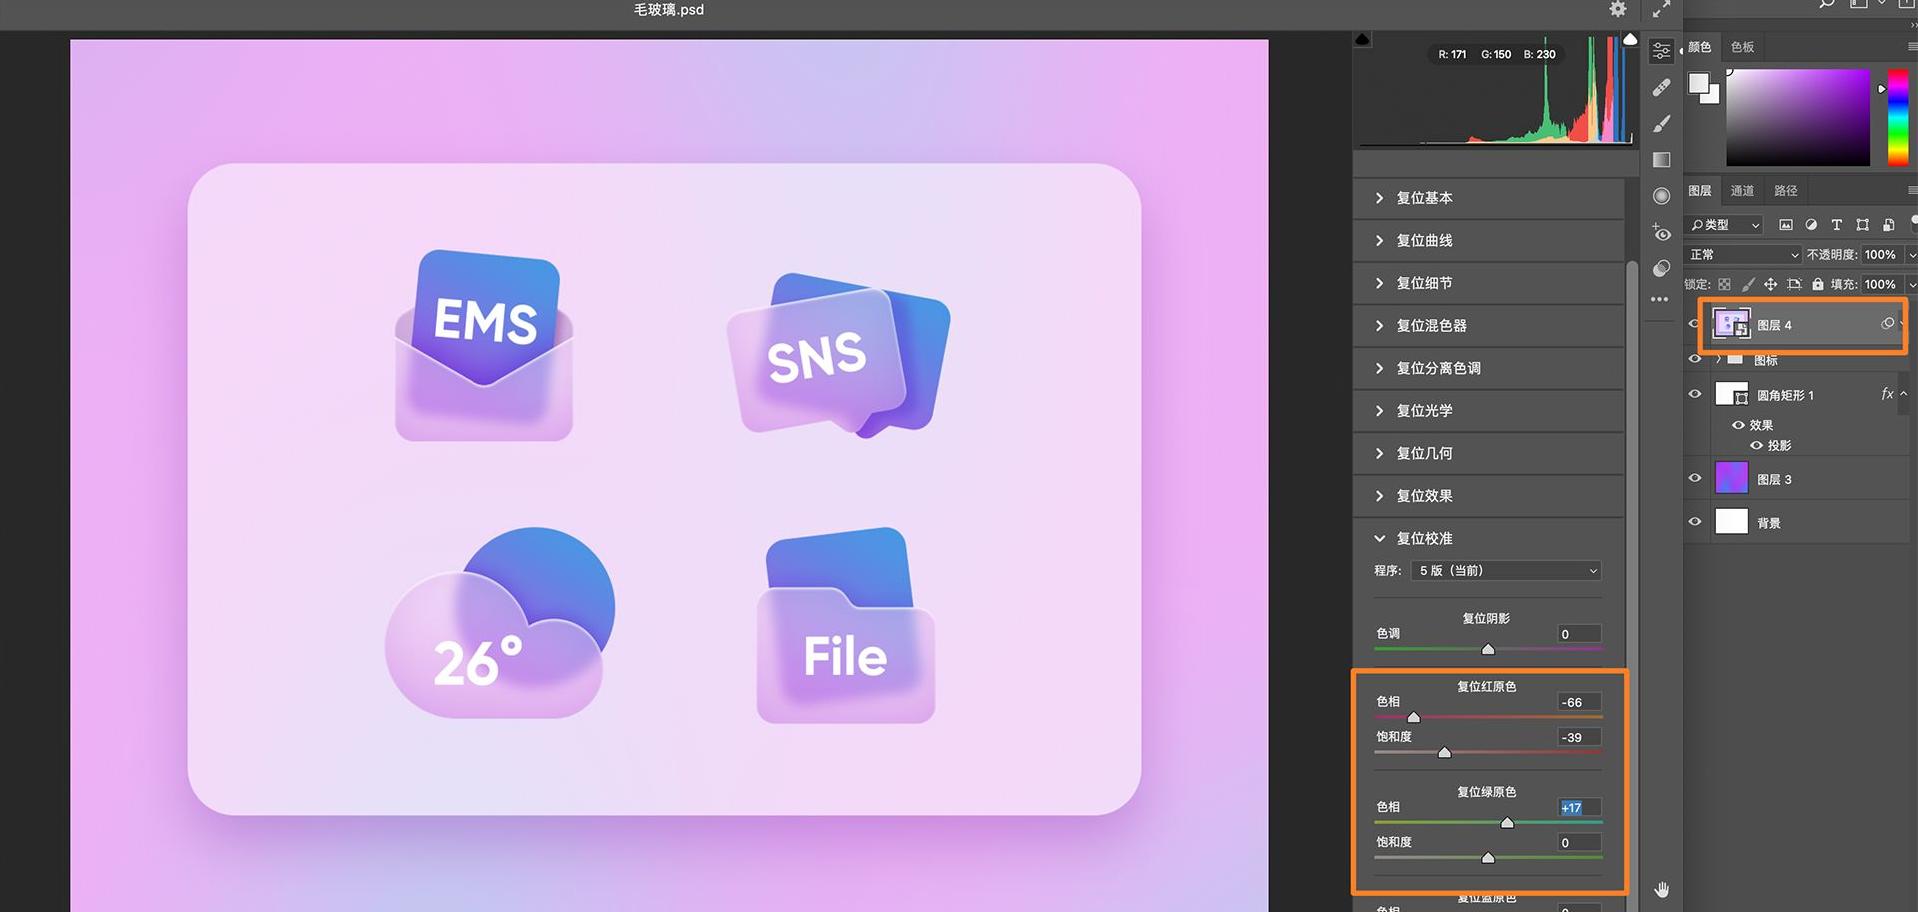Image resolution: width=1918 pixels, height=912 pixels.
Task: Expand the 复位曲线 section
Action: (1424, 240)
